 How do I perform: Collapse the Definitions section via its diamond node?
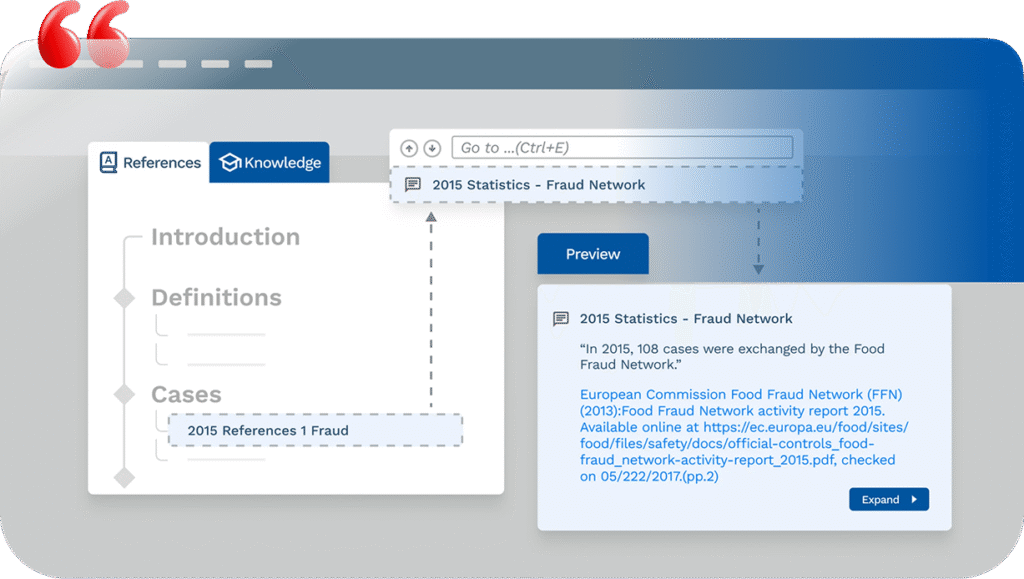point(124,298)
